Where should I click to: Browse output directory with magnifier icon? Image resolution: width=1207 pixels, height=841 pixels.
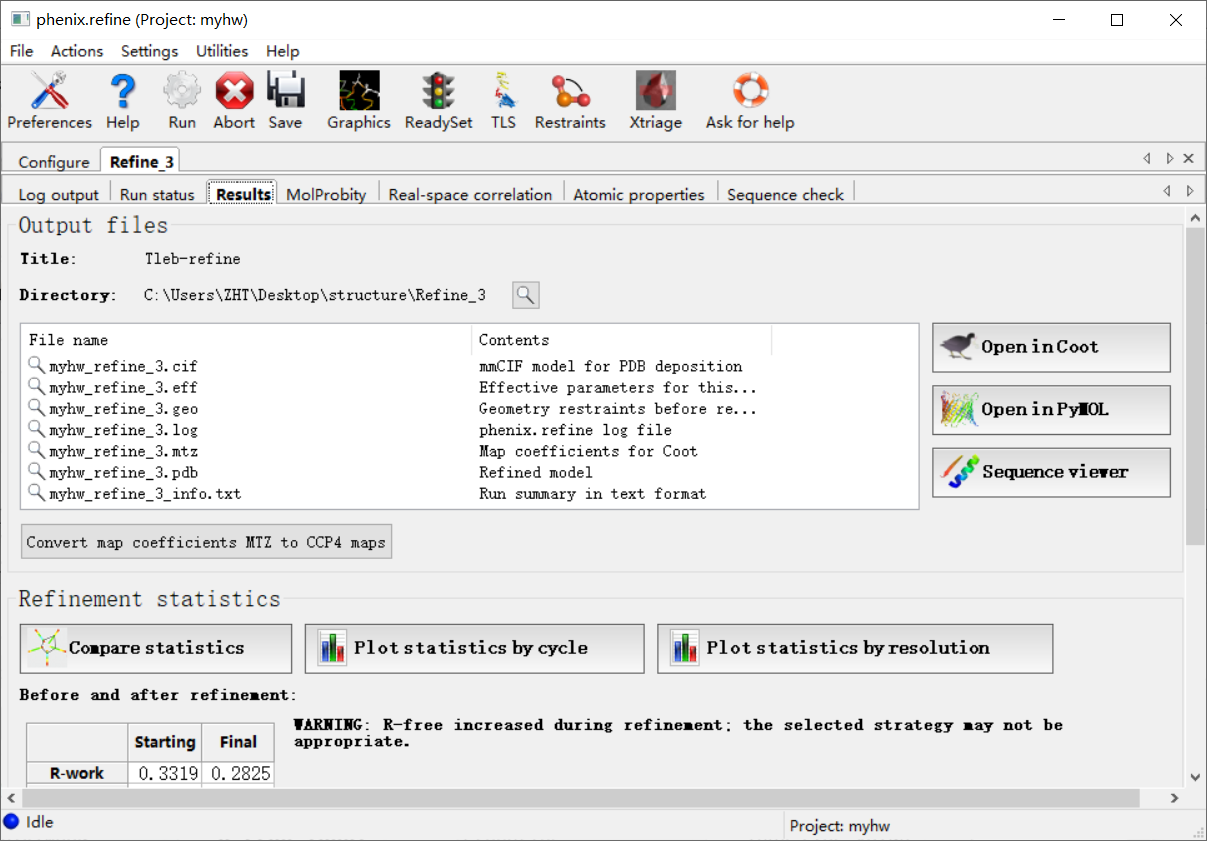(526, 295)
